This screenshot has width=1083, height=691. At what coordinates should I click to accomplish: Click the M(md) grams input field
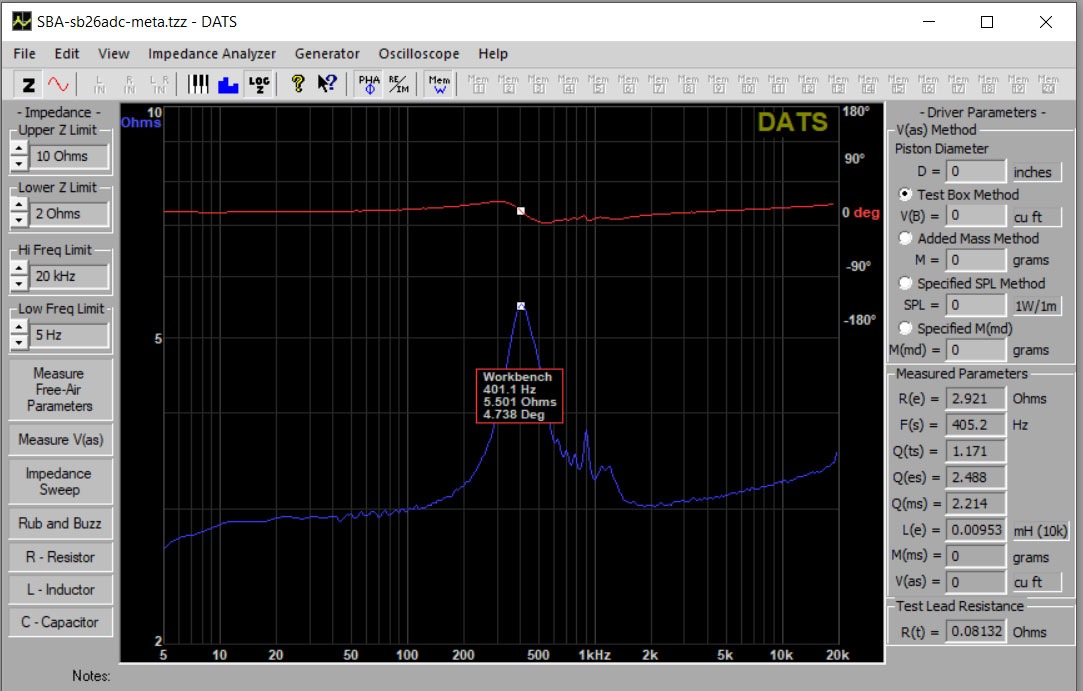tap(975, 350)
